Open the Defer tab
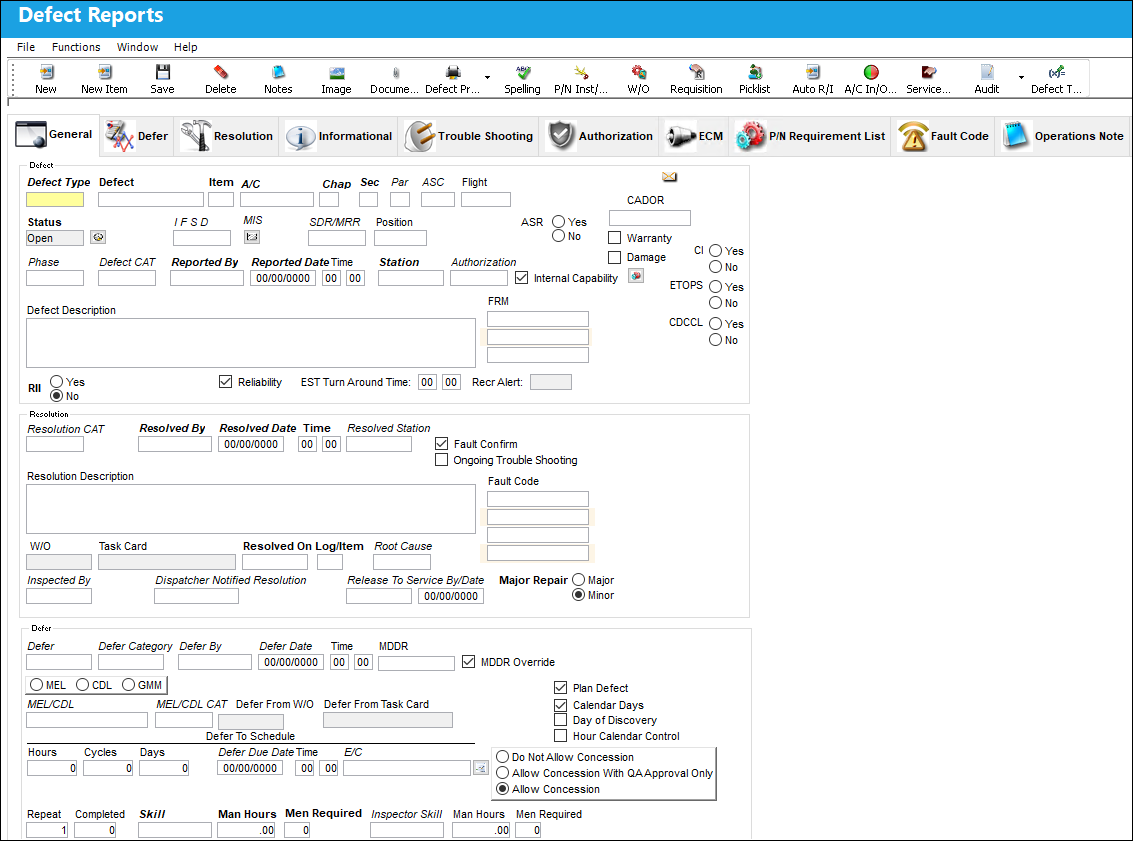Image resolution: width=1133 pixels, height=841 pixels. tap(137, 136)
